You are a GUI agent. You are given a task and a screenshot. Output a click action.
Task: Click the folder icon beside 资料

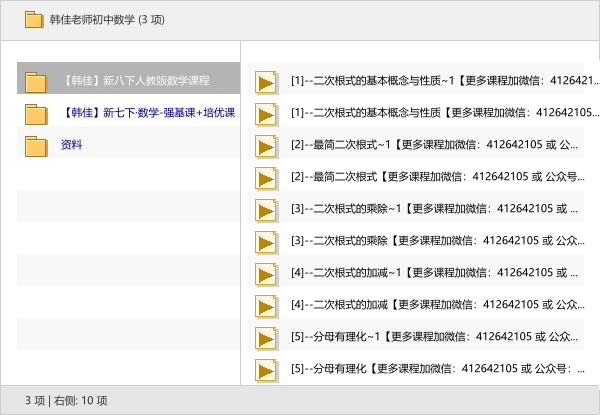click(37, 146)
